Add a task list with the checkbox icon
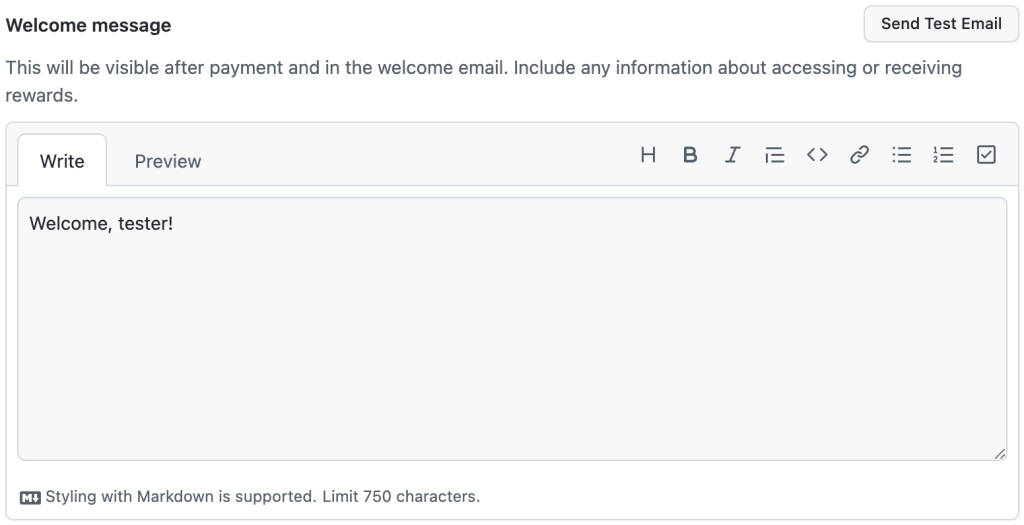The height and width of the screenshot is (525, 1024). (986, 155)
